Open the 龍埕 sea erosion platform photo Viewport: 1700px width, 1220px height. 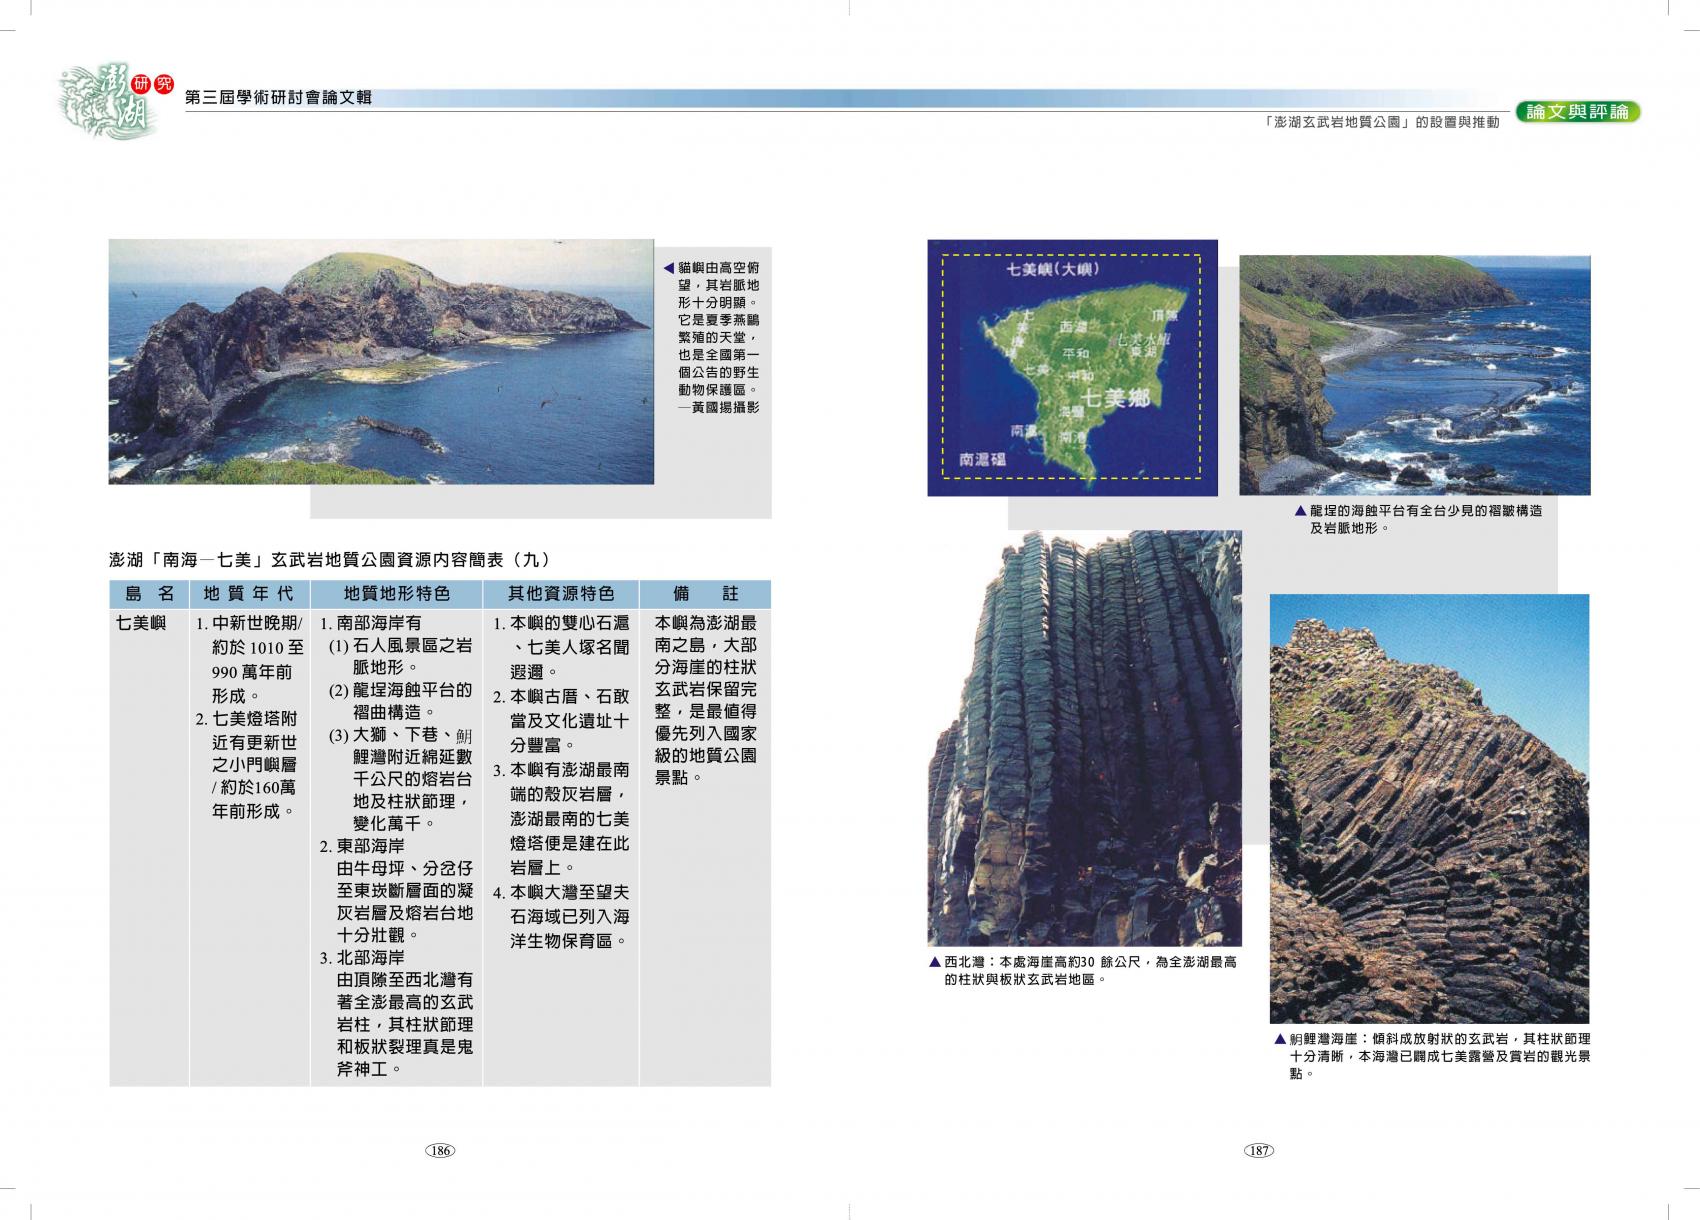coord(1414,375)
